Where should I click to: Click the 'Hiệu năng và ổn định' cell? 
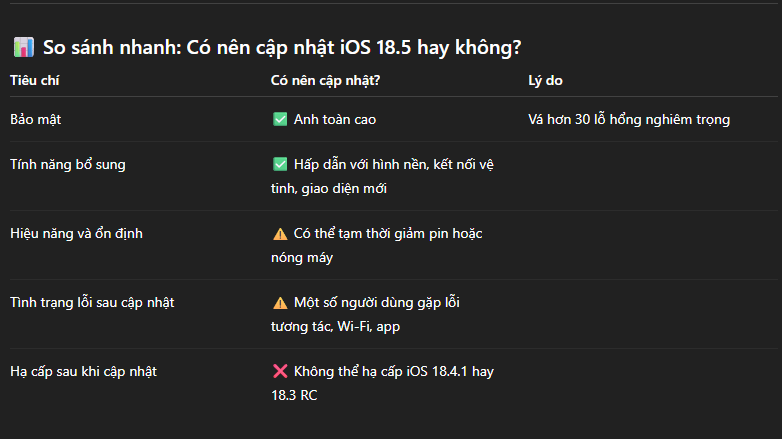pyautogui.click(x=76, y=234)
